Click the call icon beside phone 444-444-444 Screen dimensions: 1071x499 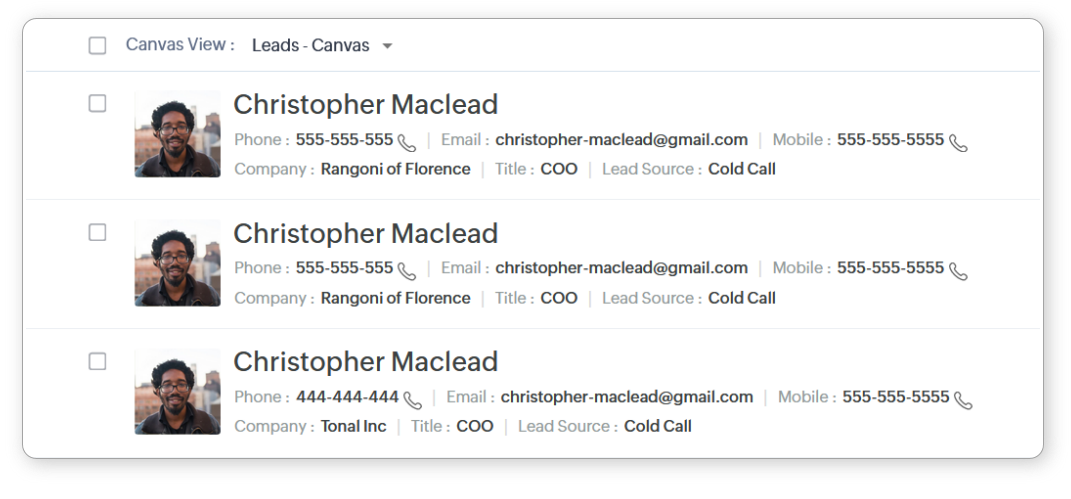pos(412,400)
